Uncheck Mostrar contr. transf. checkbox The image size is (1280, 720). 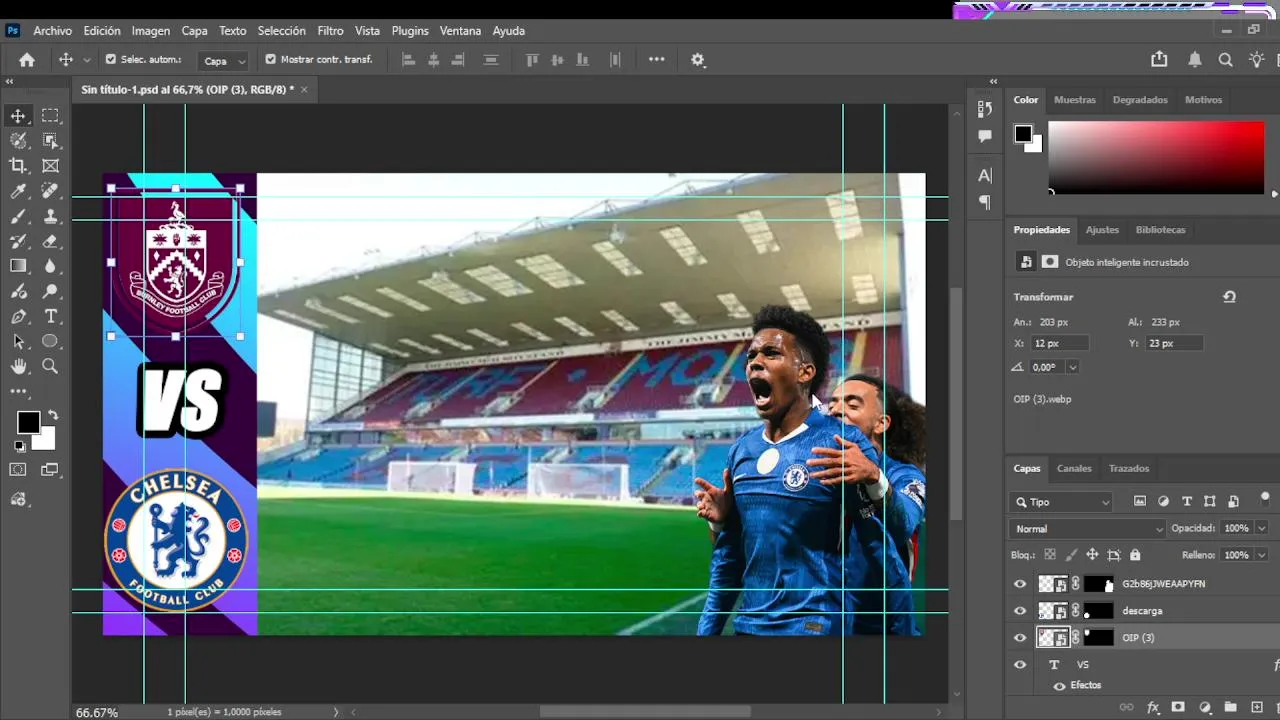270,60
